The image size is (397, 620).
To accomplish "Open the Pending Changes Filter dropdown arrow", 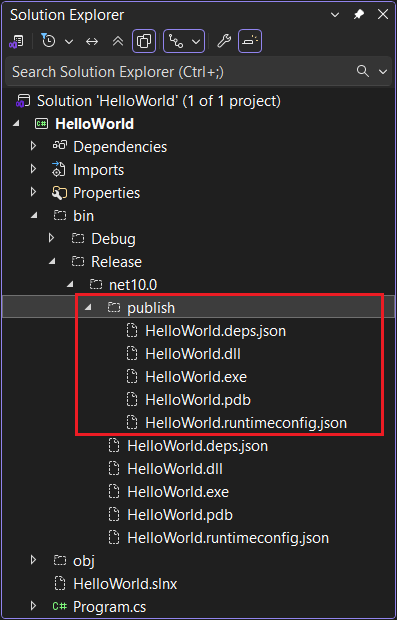I will tap(69, 42).
